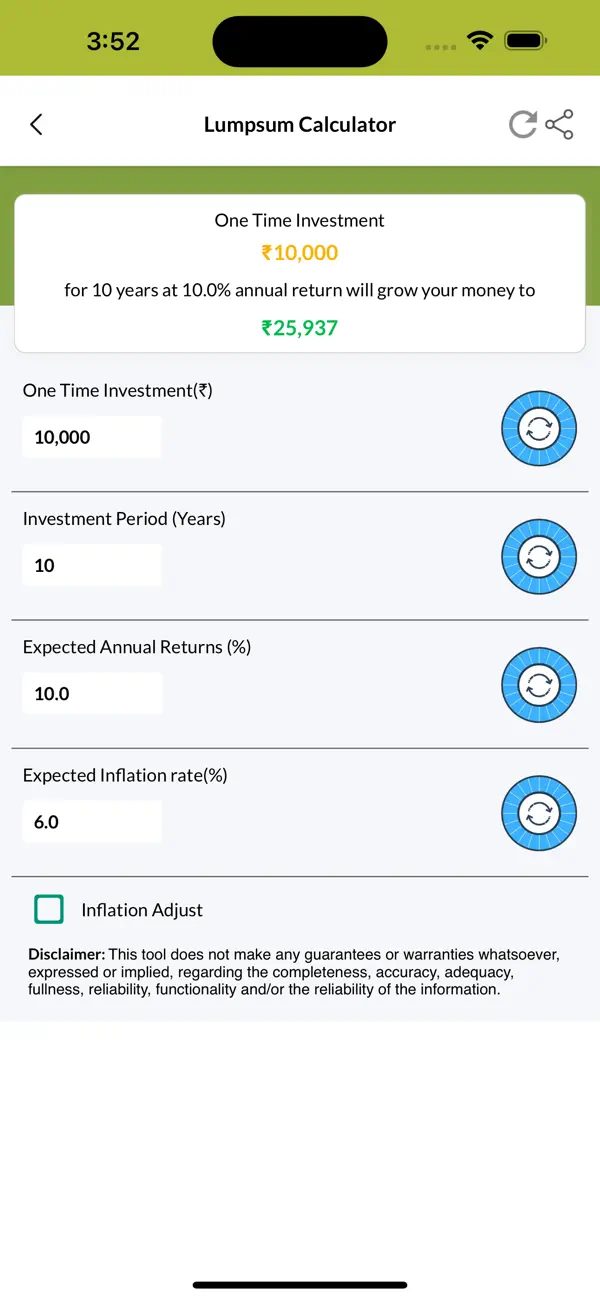
Task: Adjust the Investment Period circular slider
Action: click(x=539, y=556)
